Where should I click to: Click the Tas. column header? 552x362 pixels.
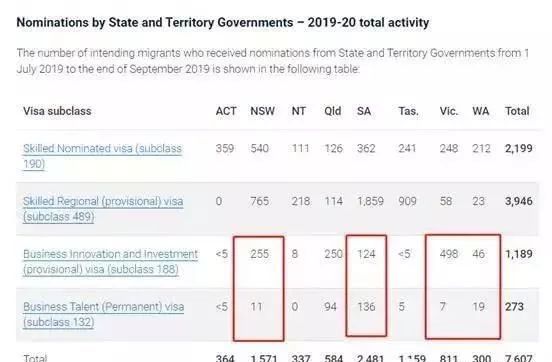click(408, 111)
